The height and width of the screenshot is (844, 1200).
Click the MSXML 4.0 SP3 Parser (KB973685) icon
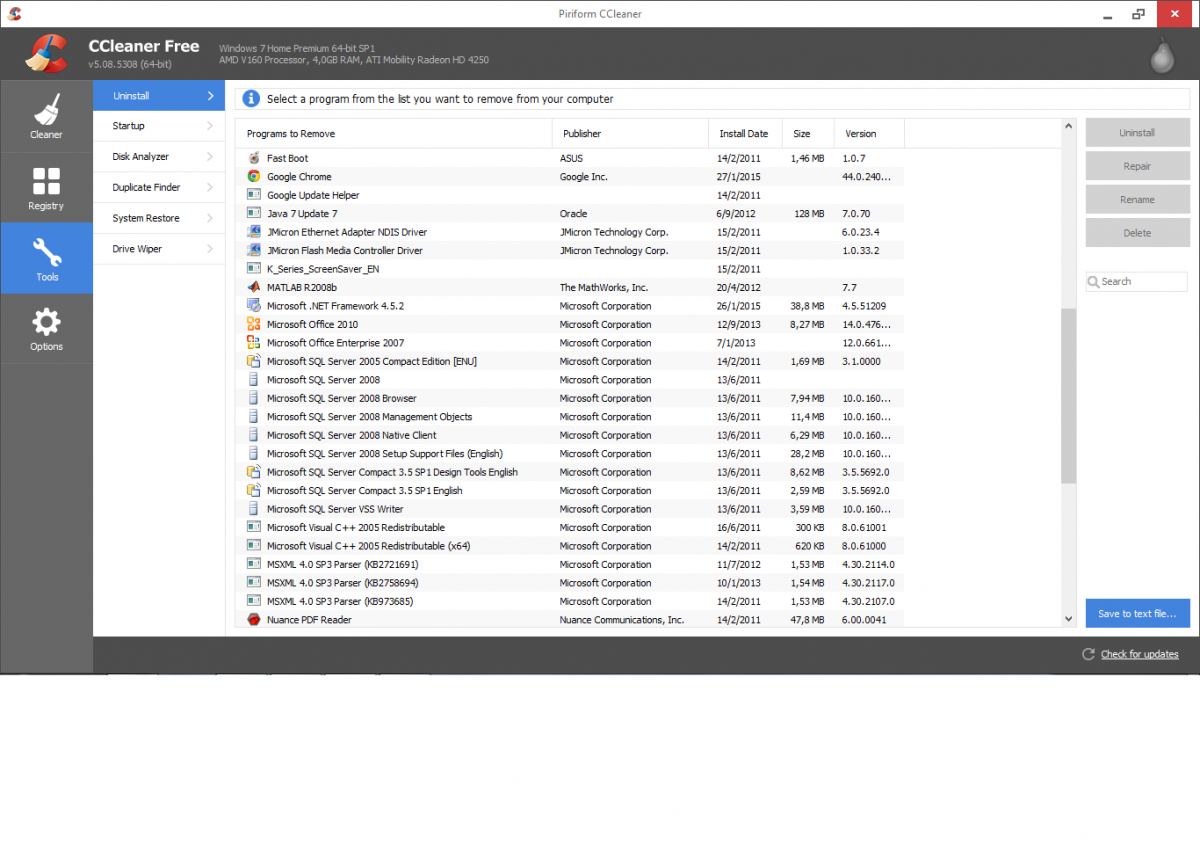[x=253, y=601]
